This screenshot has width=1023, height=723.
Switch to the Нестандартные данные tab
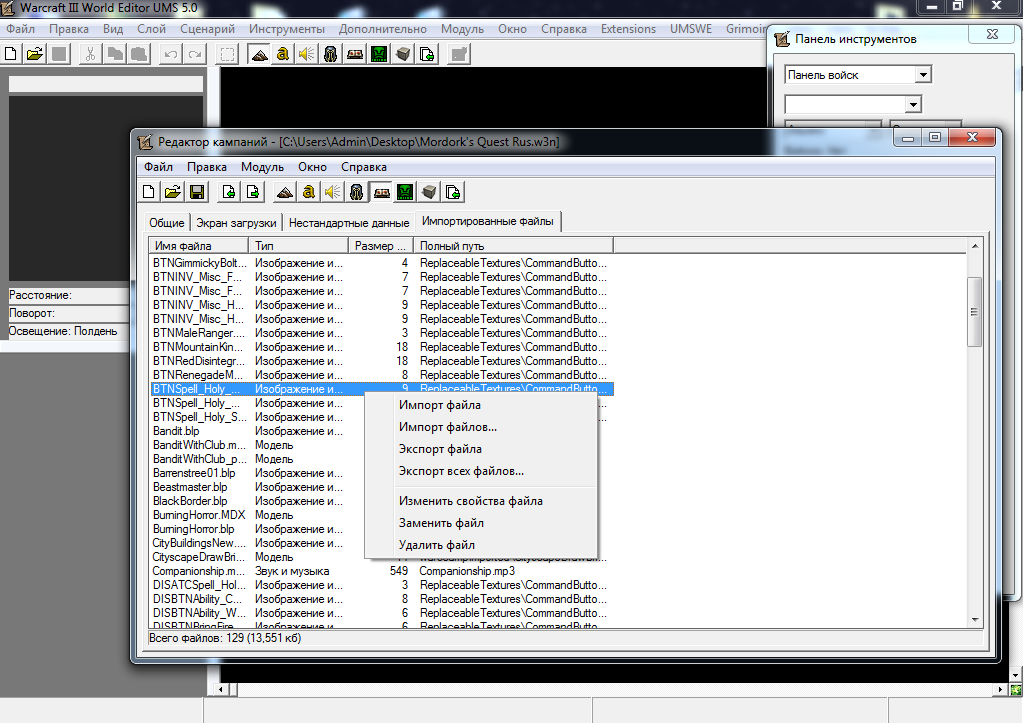pyautogui.click(x=349, y=223)
